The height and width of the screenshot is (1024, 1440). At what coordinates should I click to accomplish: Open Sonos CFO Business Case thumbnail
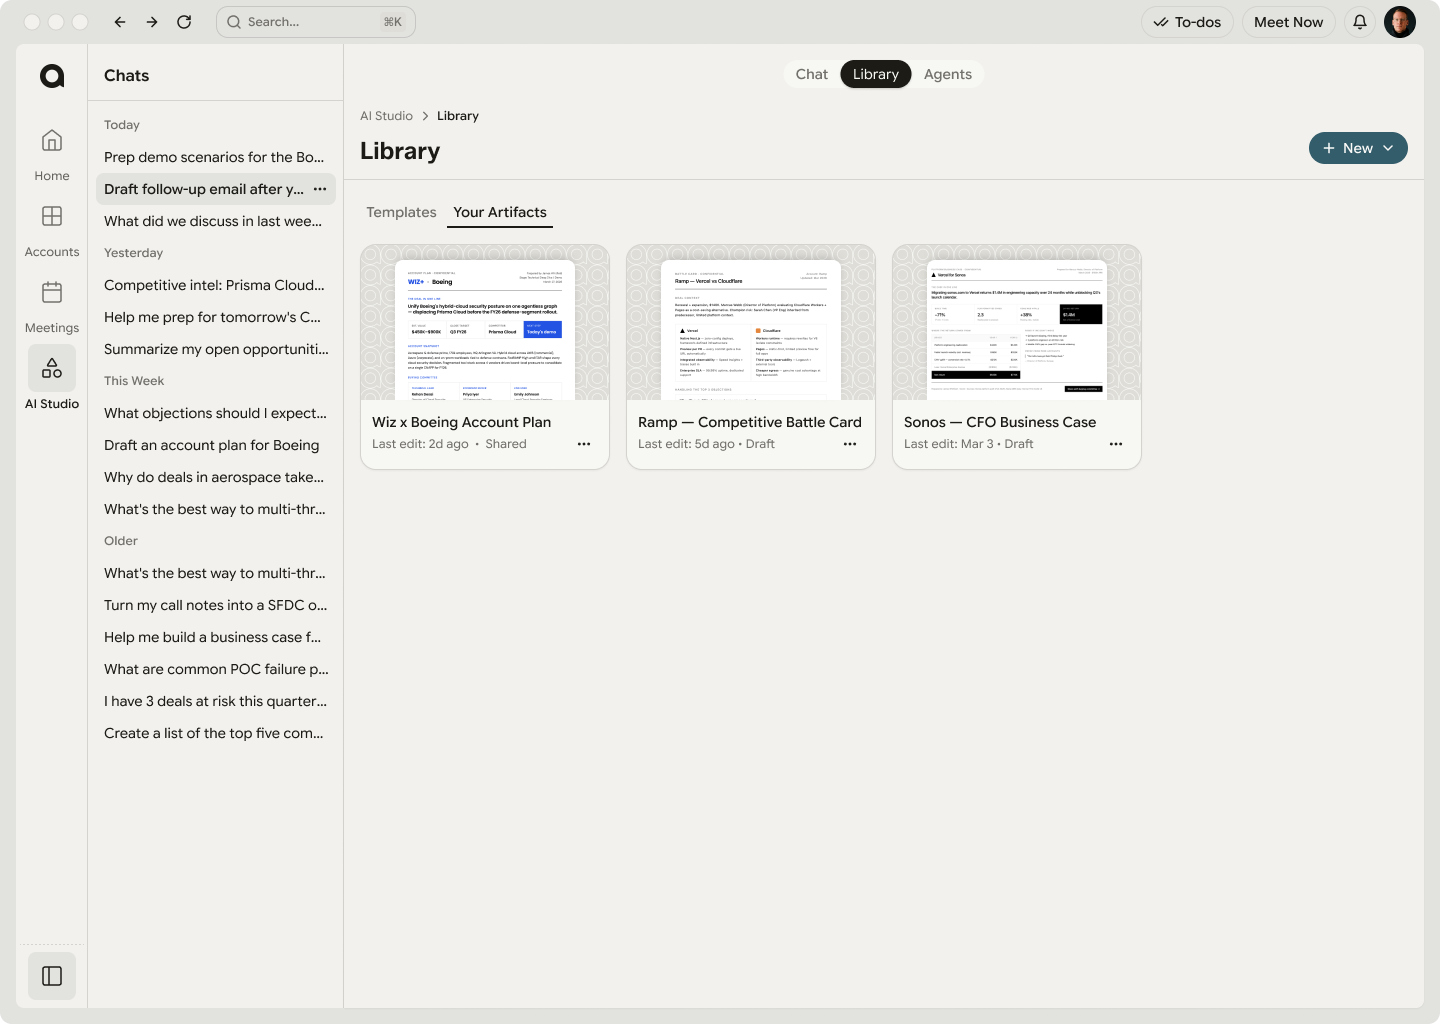tap(1017, 323)
